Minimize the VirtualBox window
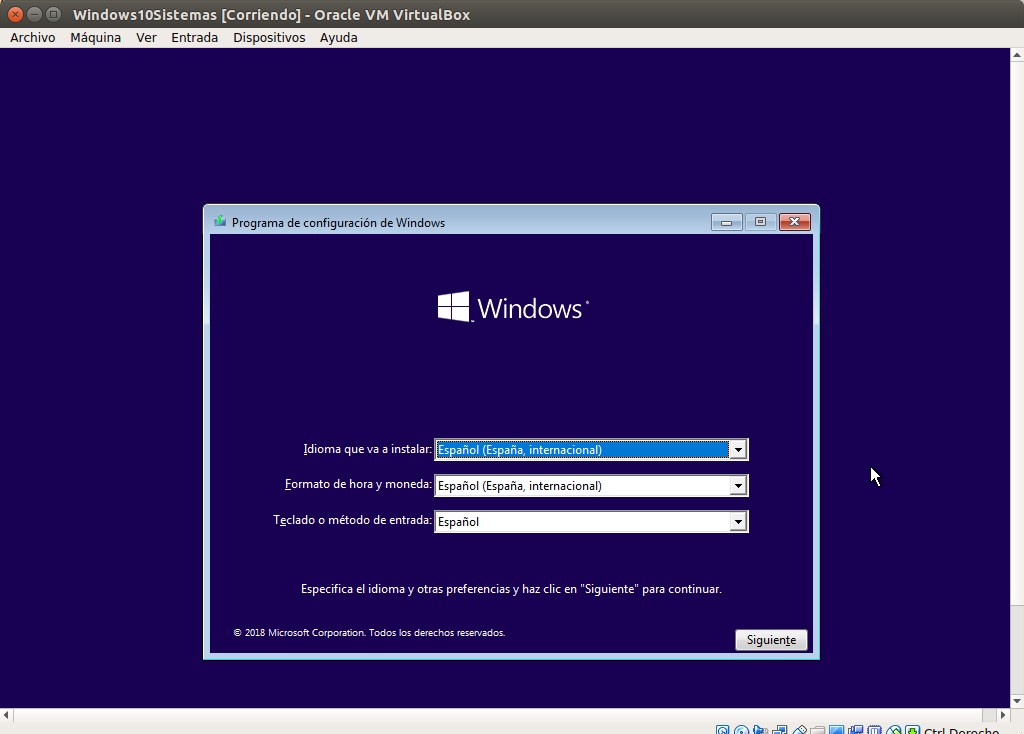The height and width of the screenshot is (734, 1024). coord(35,14)
